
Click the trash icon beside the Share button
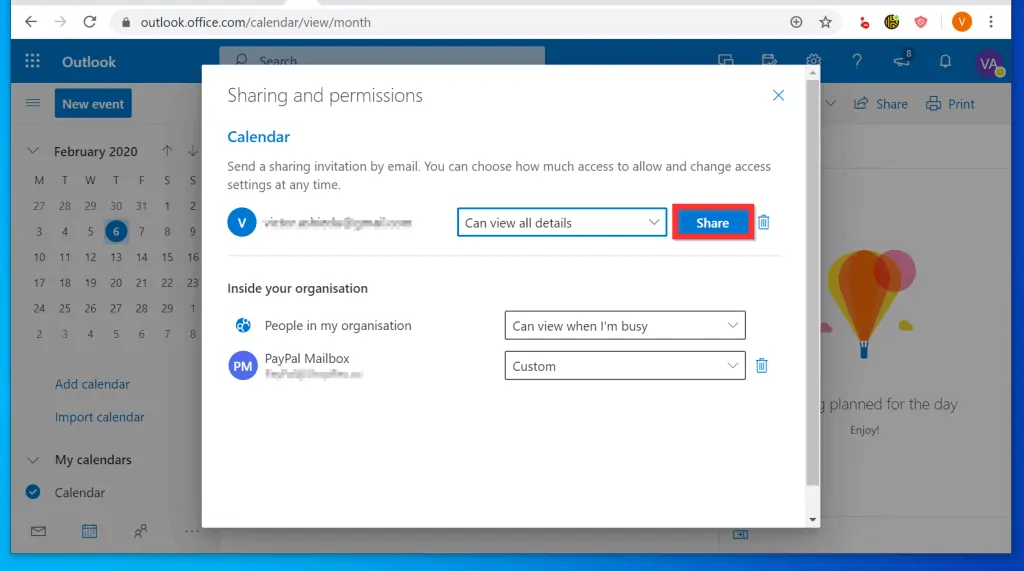pyautogui.click(x=763, y=222)
